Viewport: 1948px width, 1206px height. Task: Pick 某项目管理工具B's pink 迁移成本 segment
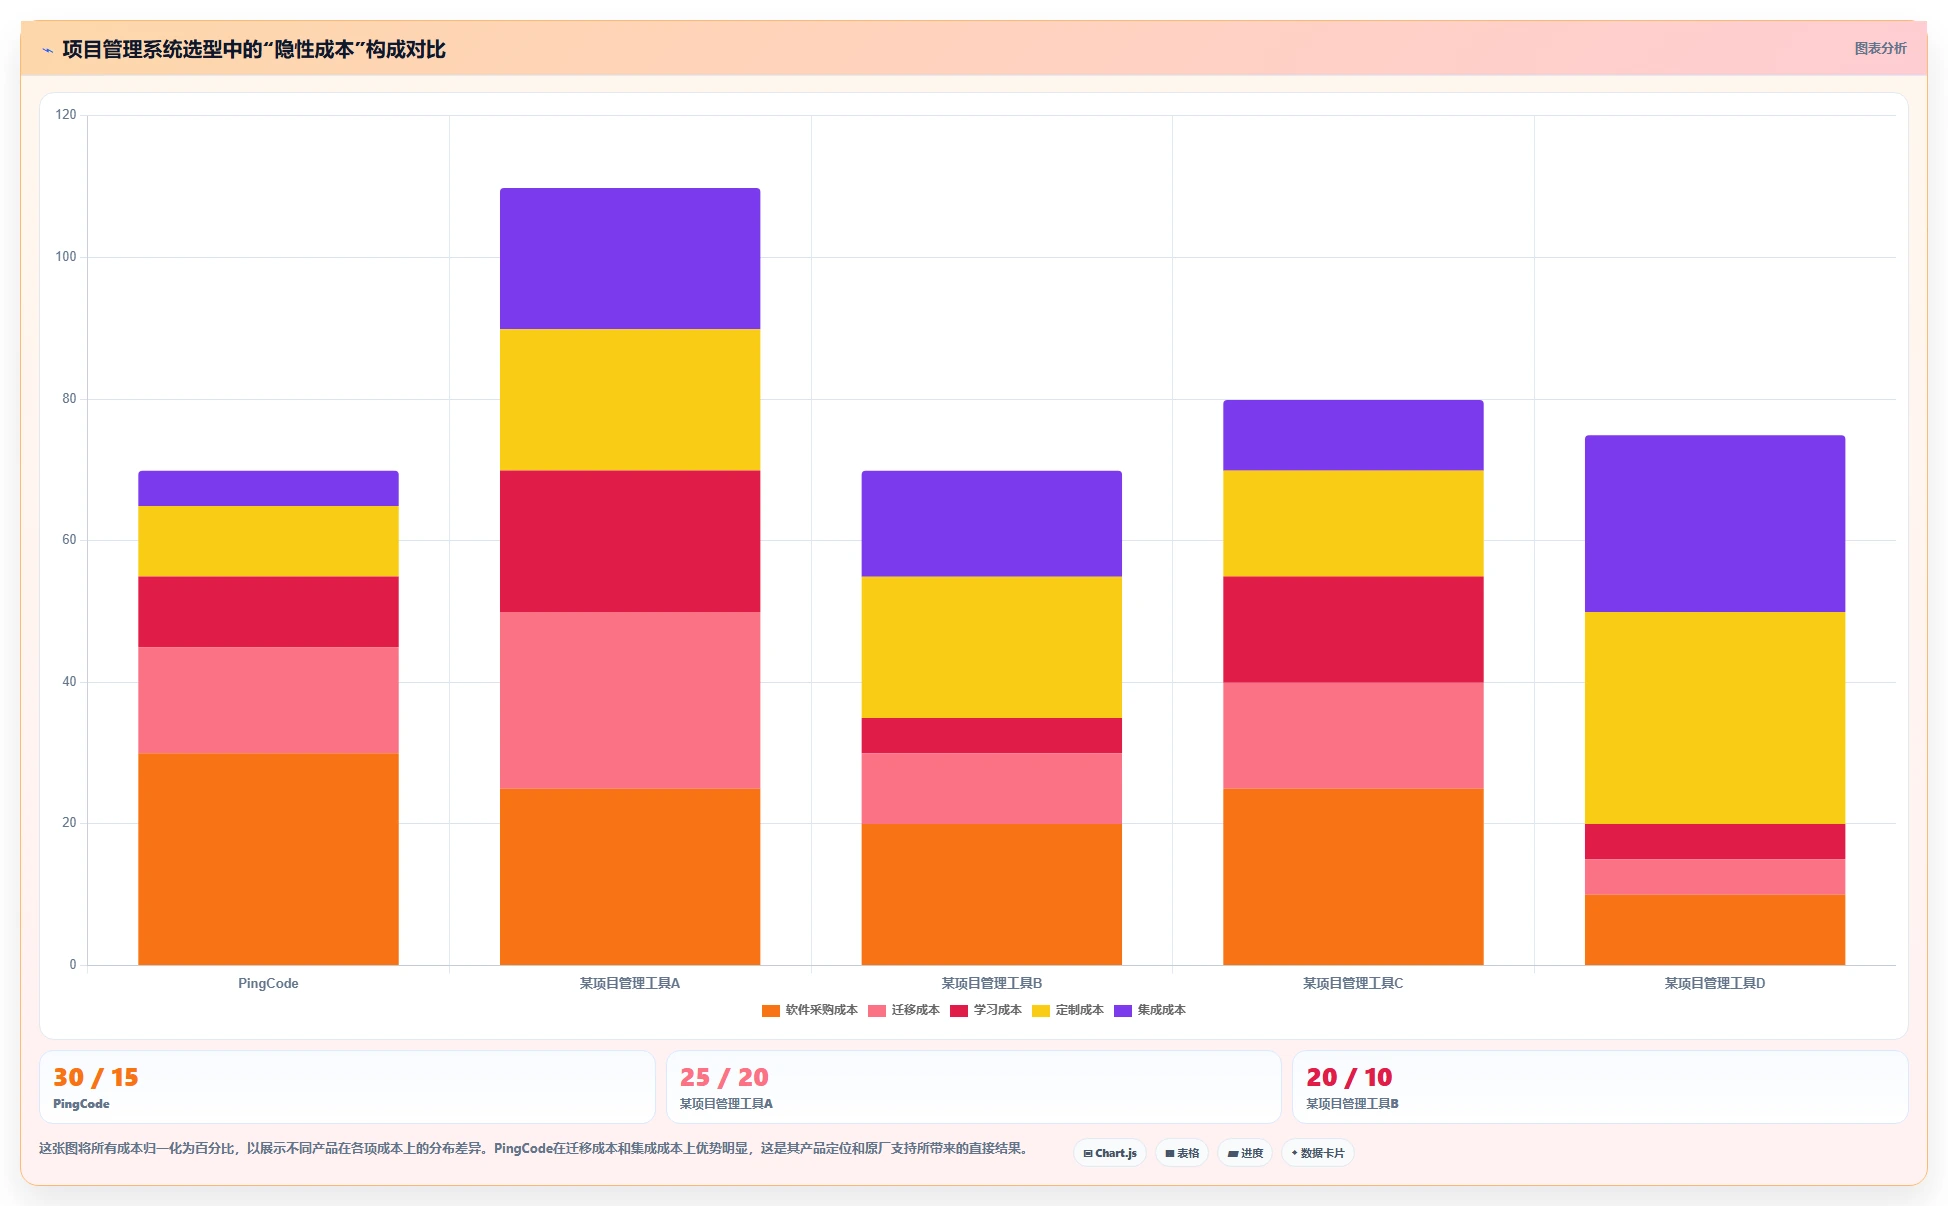click(x=992, y=788)
